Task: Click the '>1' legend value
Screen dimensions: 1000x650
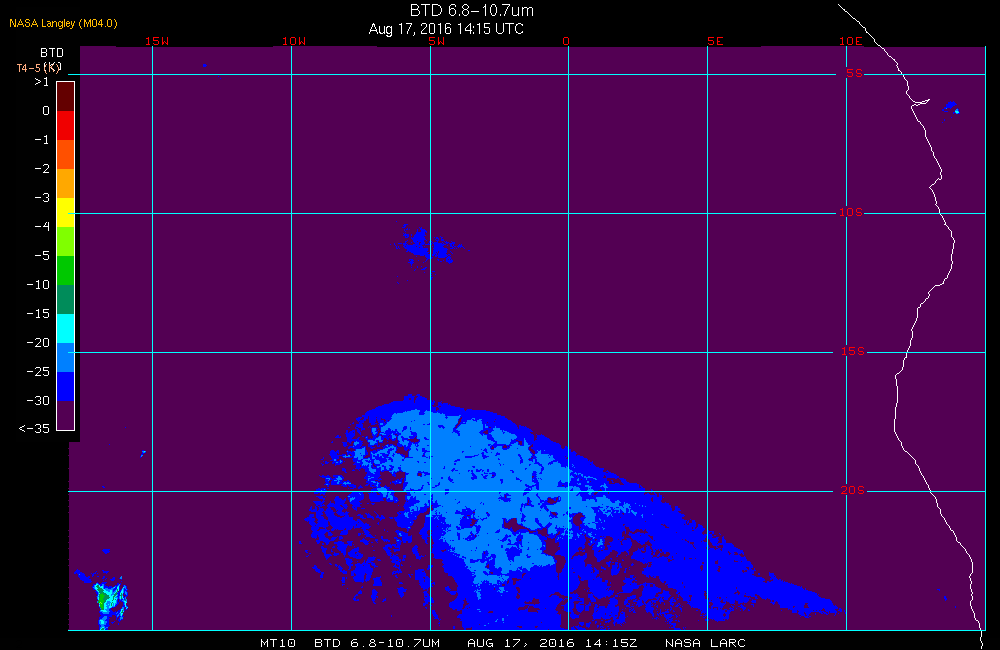Action: [x=41, y=82]
